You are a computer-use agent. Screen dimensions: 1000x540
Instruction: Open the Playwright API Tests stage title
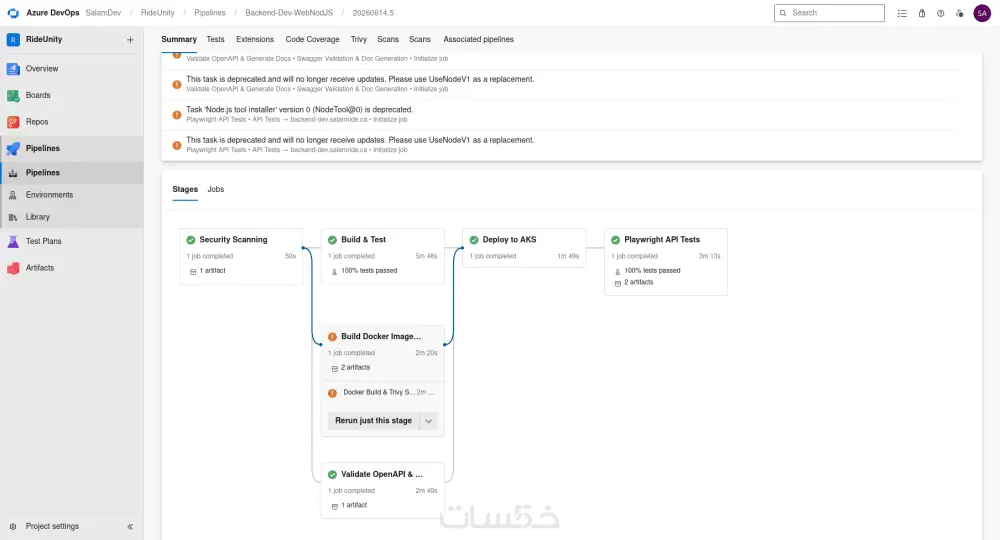click(662, 240)
